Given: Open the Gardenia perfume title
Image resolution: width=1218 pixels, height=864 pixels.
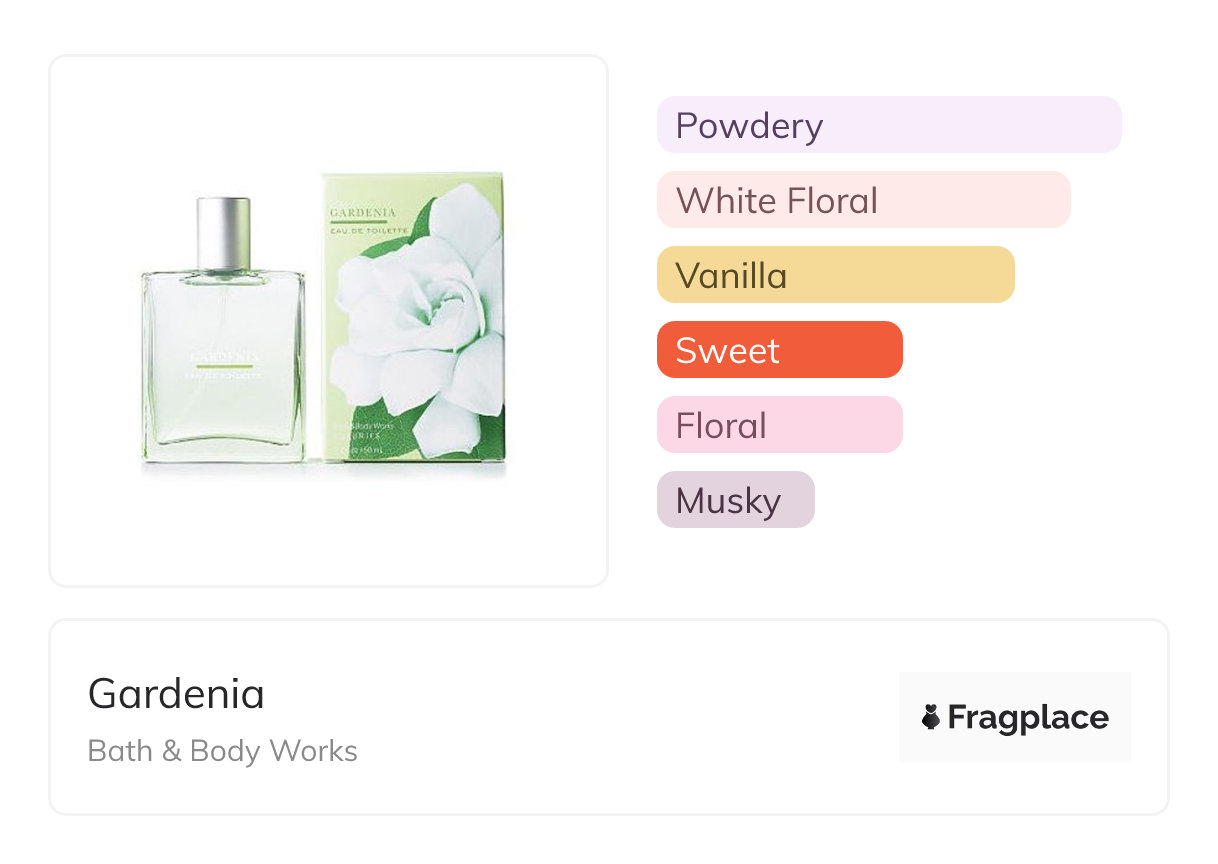Looking at the screenshot, I should (x=176, y=693).
